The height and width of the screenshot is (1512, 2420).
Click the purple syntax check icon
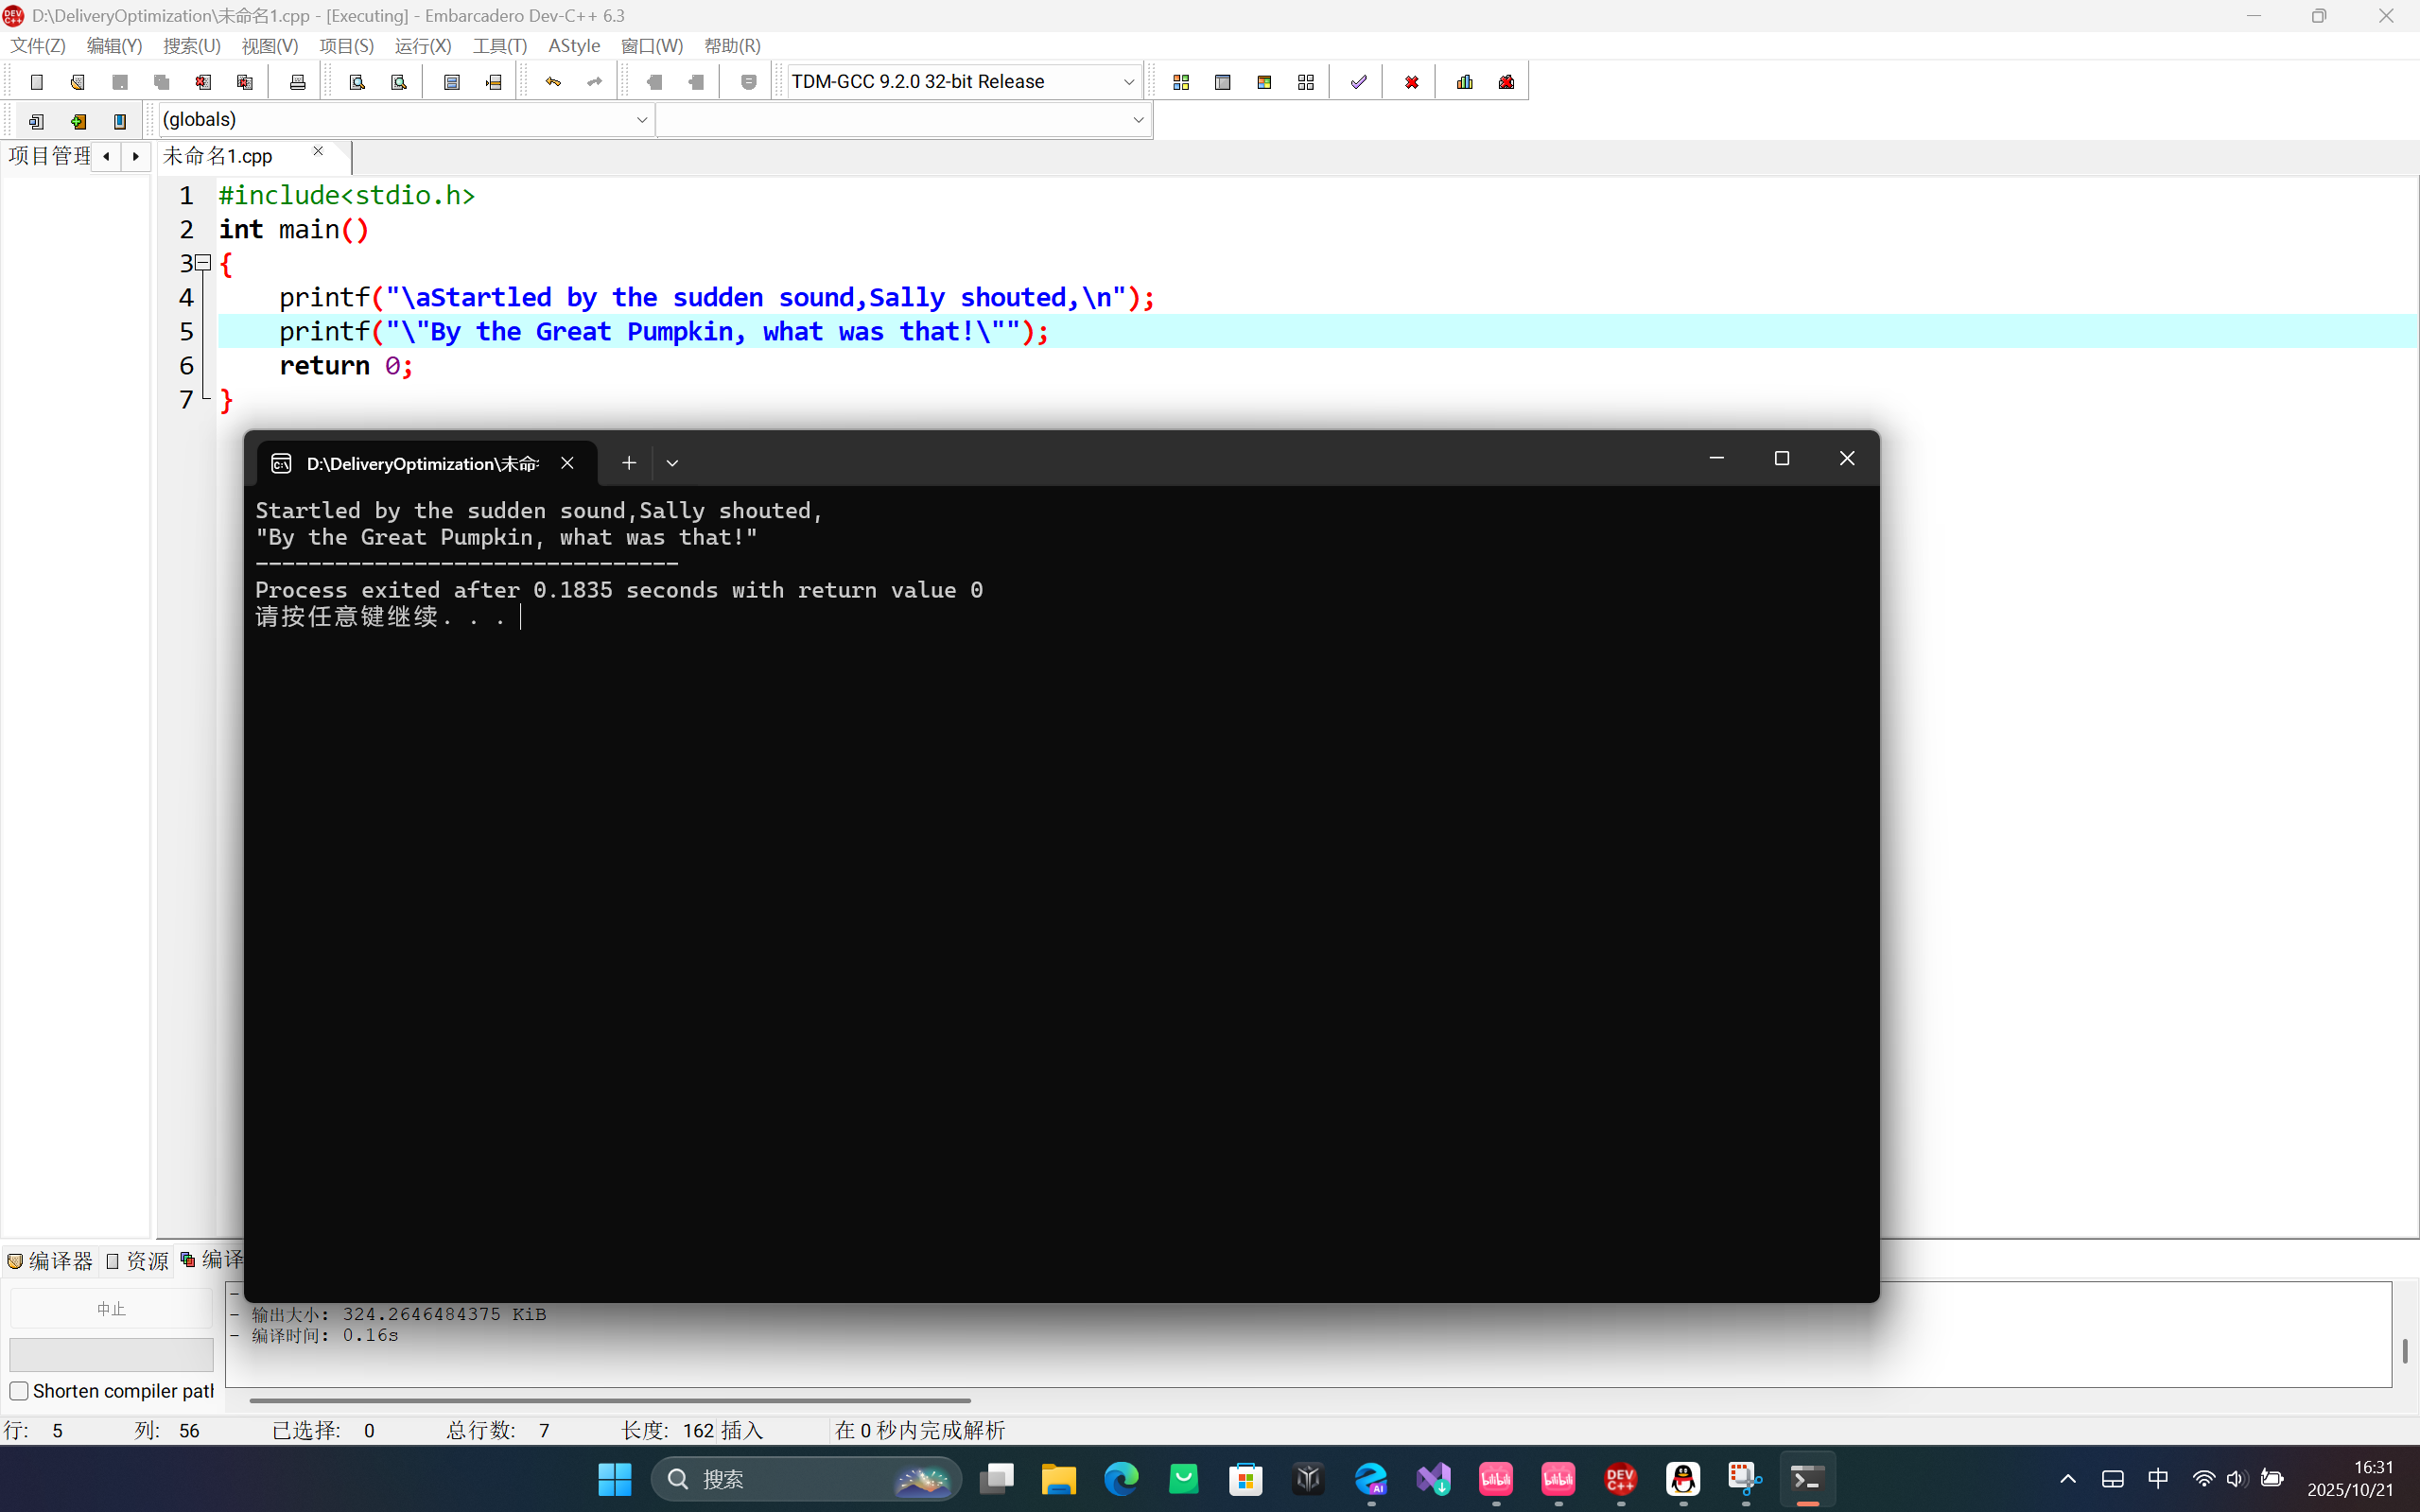click(1358, 82)
